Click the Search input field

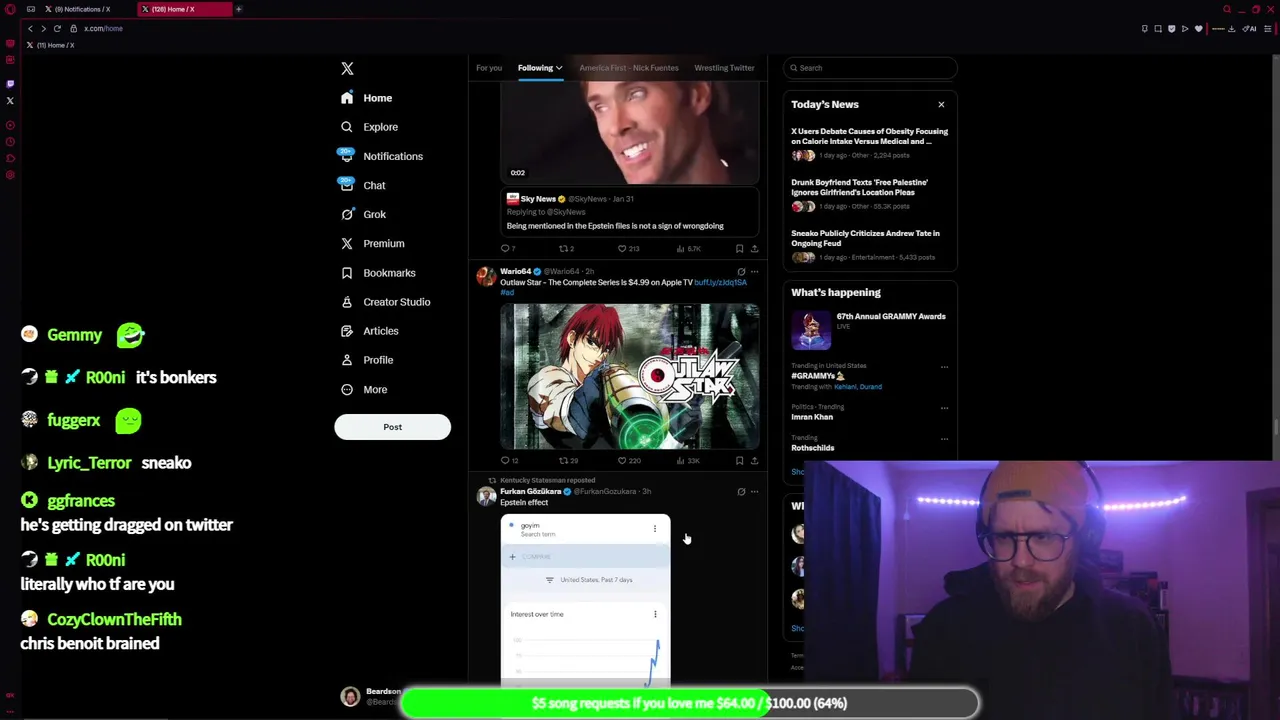(870, 68)
